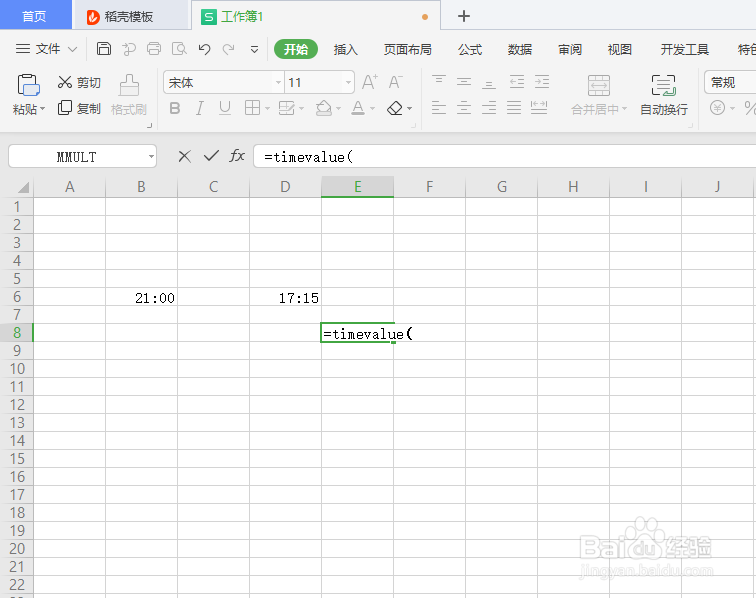
Task: Open the font name 宋体 dropdown
Action: tap(278, 82)
